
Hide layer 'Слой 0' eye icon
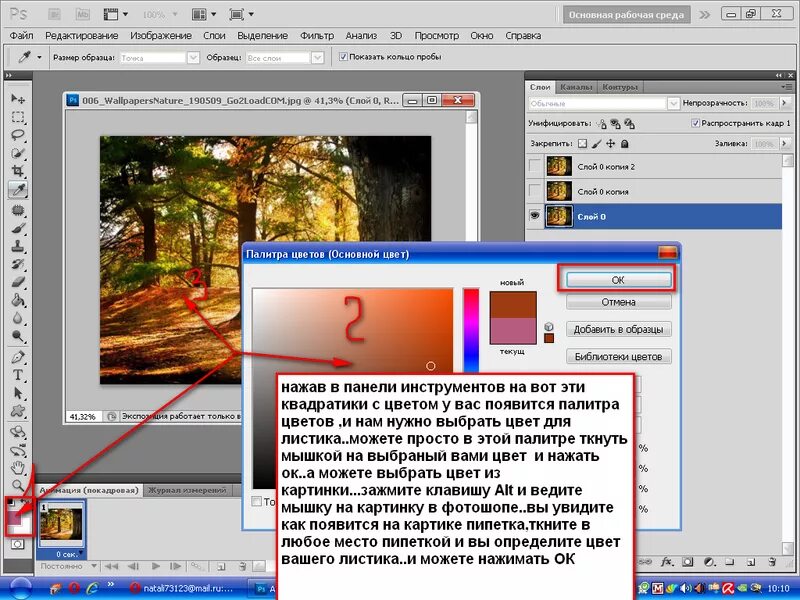tap(535, 216)
